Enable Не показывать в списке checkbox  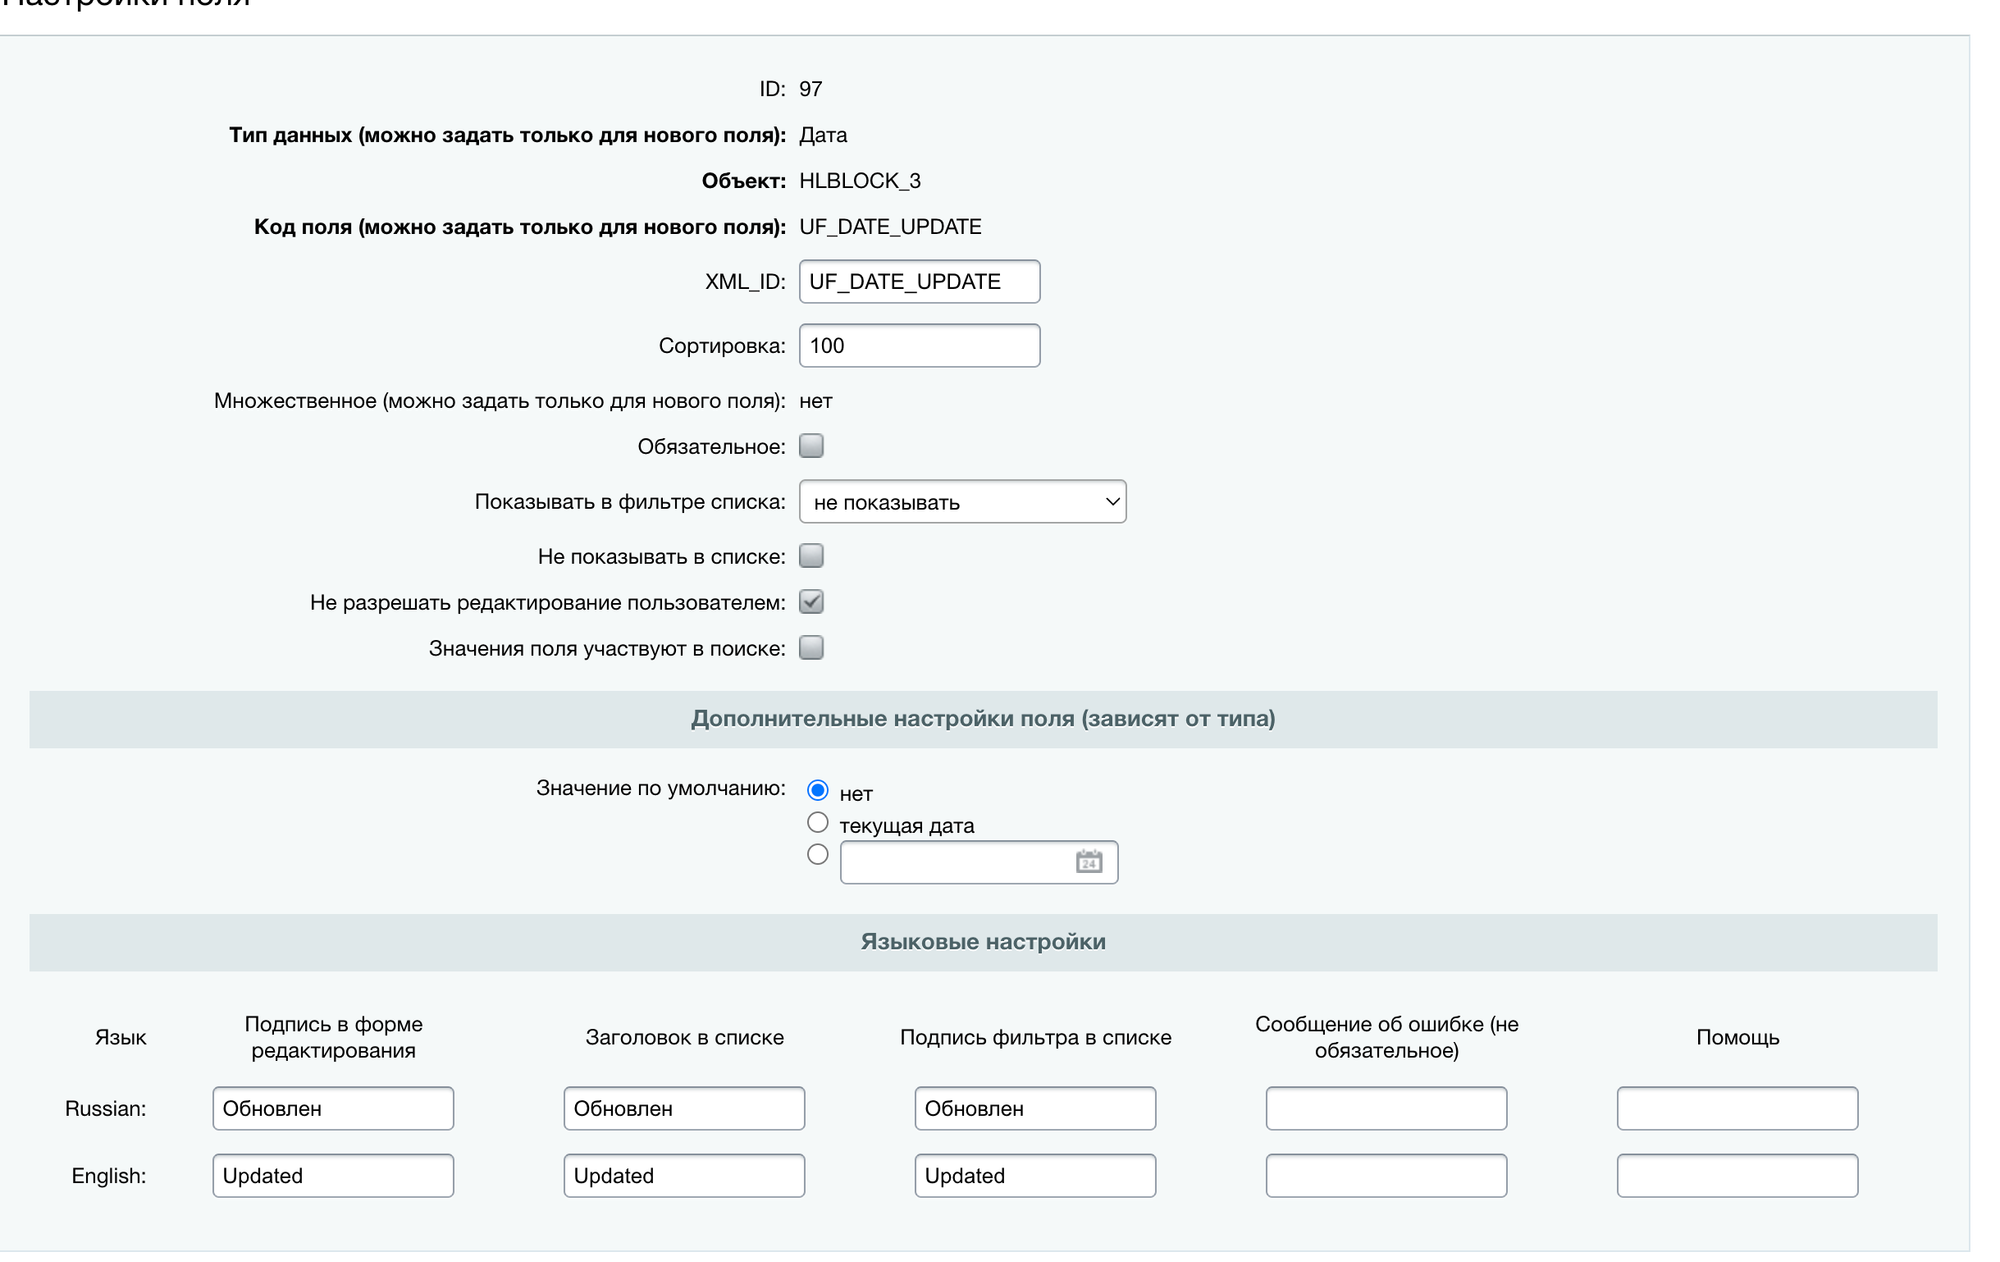click(811, 556)
